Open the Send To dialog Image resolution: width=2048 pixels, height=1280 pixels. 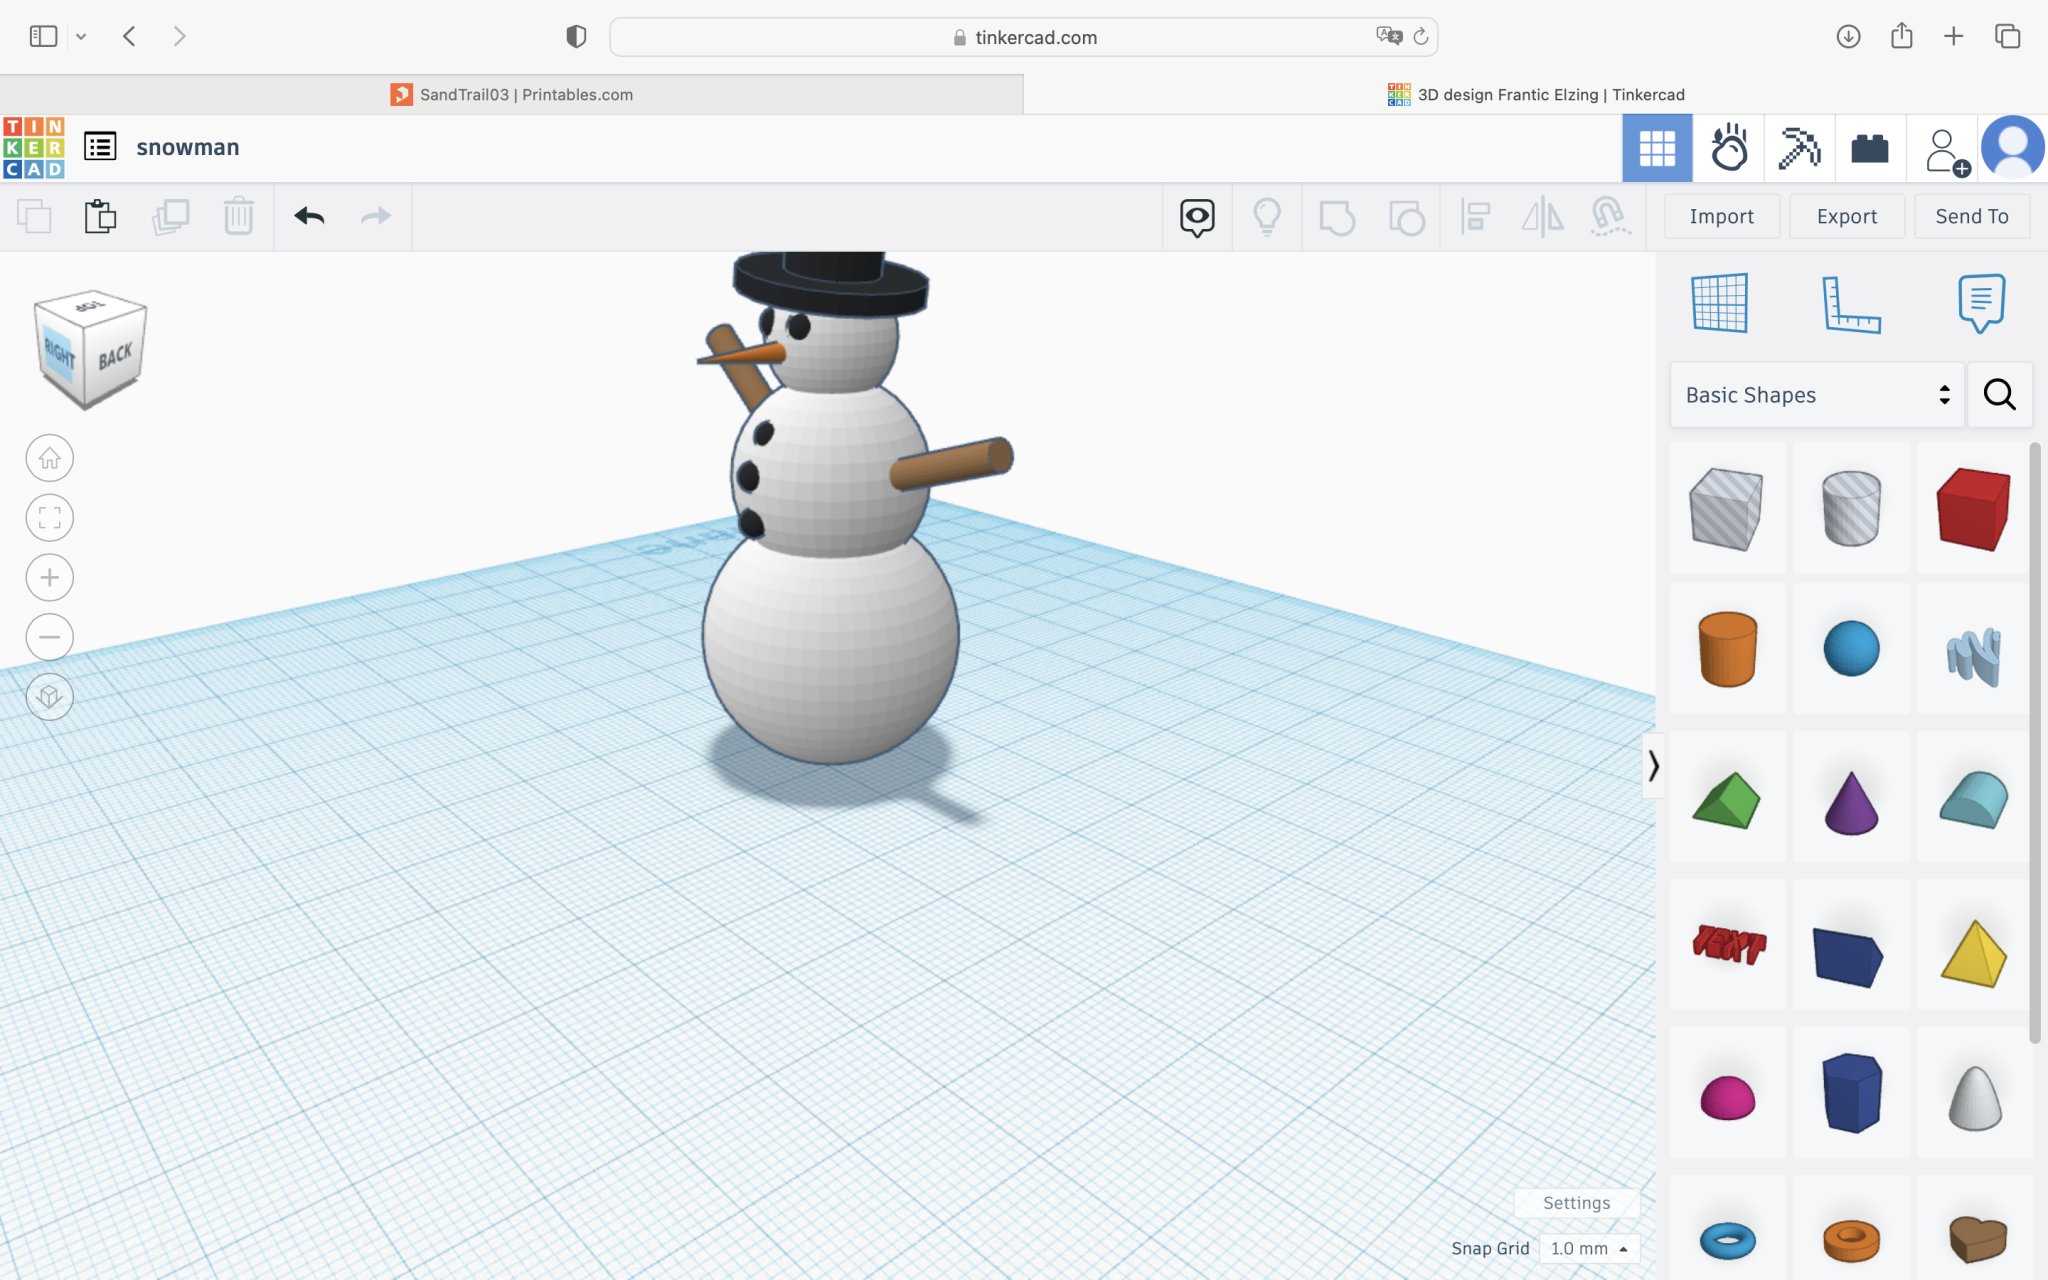pyautogui.click(x=1971, y=216)
